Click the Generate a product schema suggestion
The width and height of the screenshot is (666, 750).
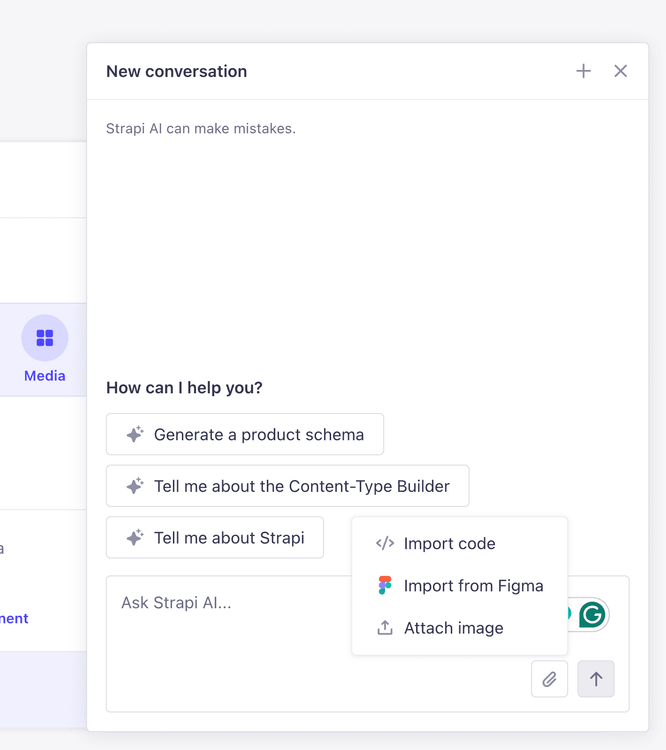click(x=245, y=434)
